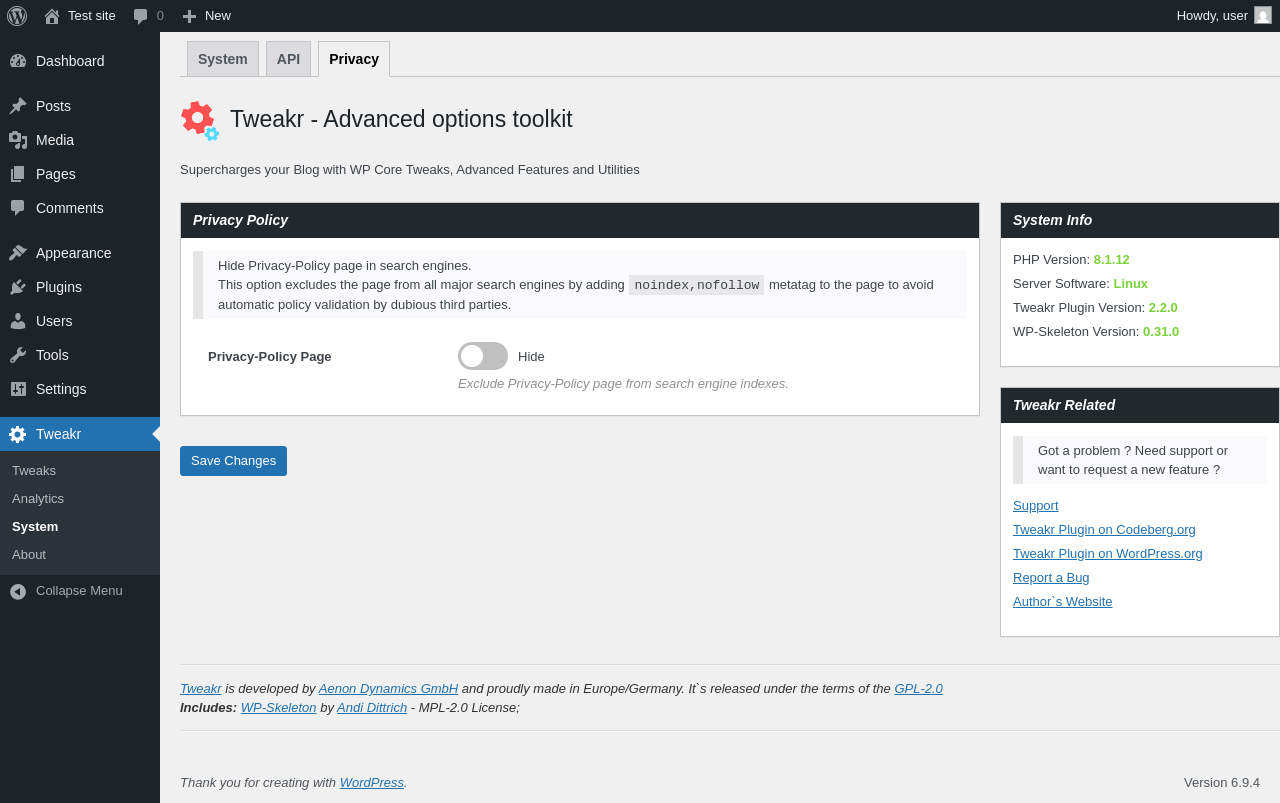
Task: Click the Plugins label in sidebar
Action: (59, 287)
